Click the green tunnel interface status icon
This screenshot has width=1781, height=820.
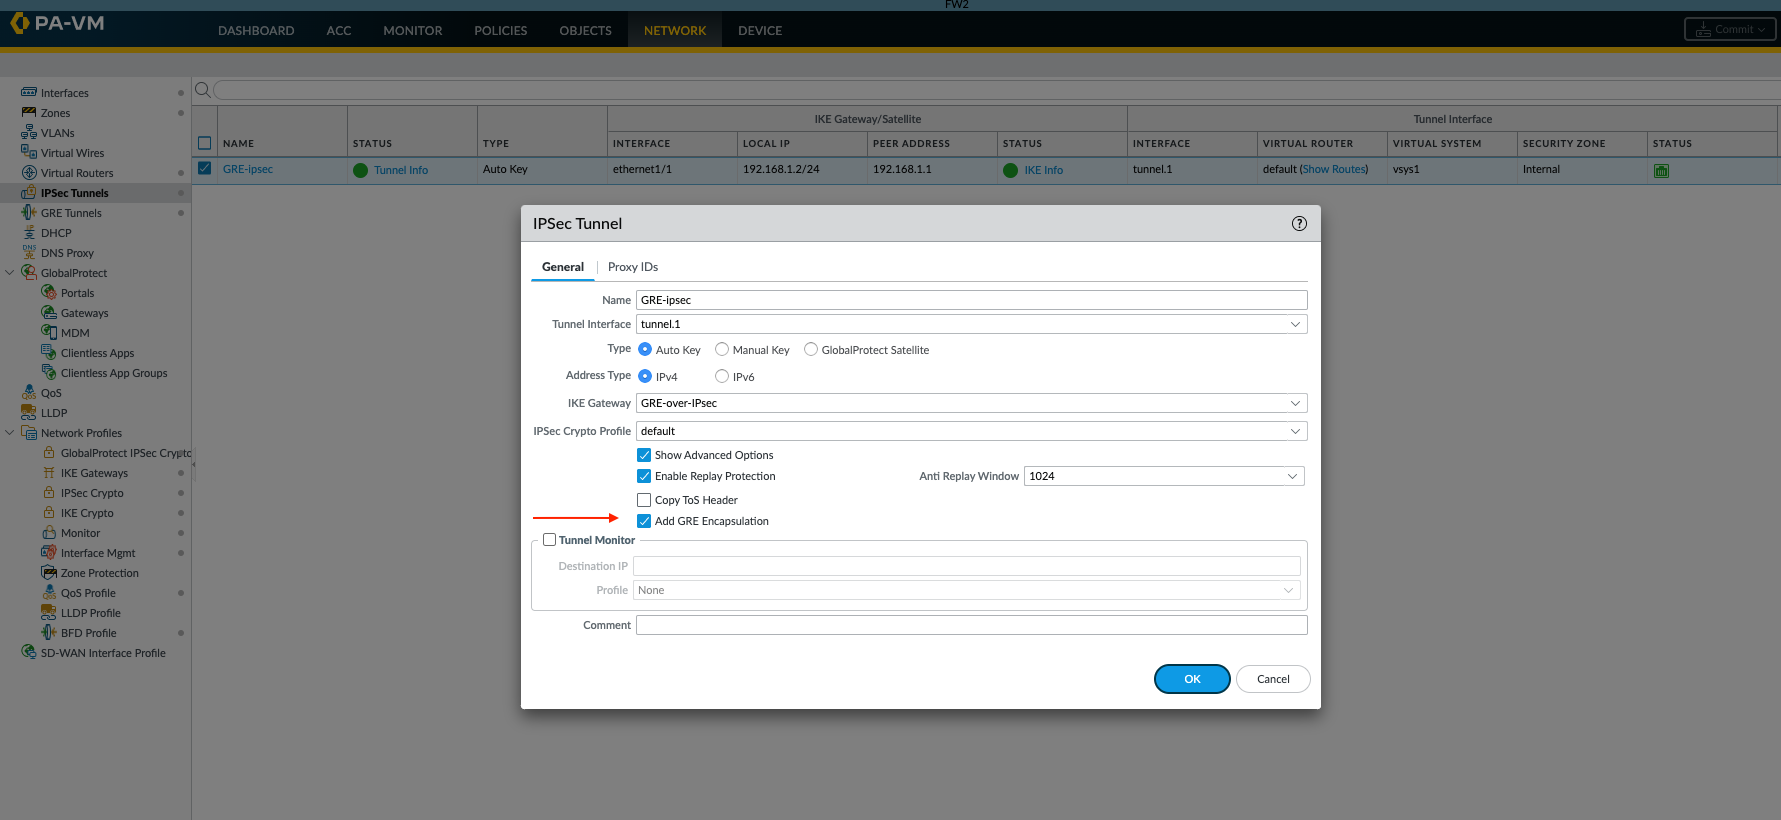click(1661, 170)
